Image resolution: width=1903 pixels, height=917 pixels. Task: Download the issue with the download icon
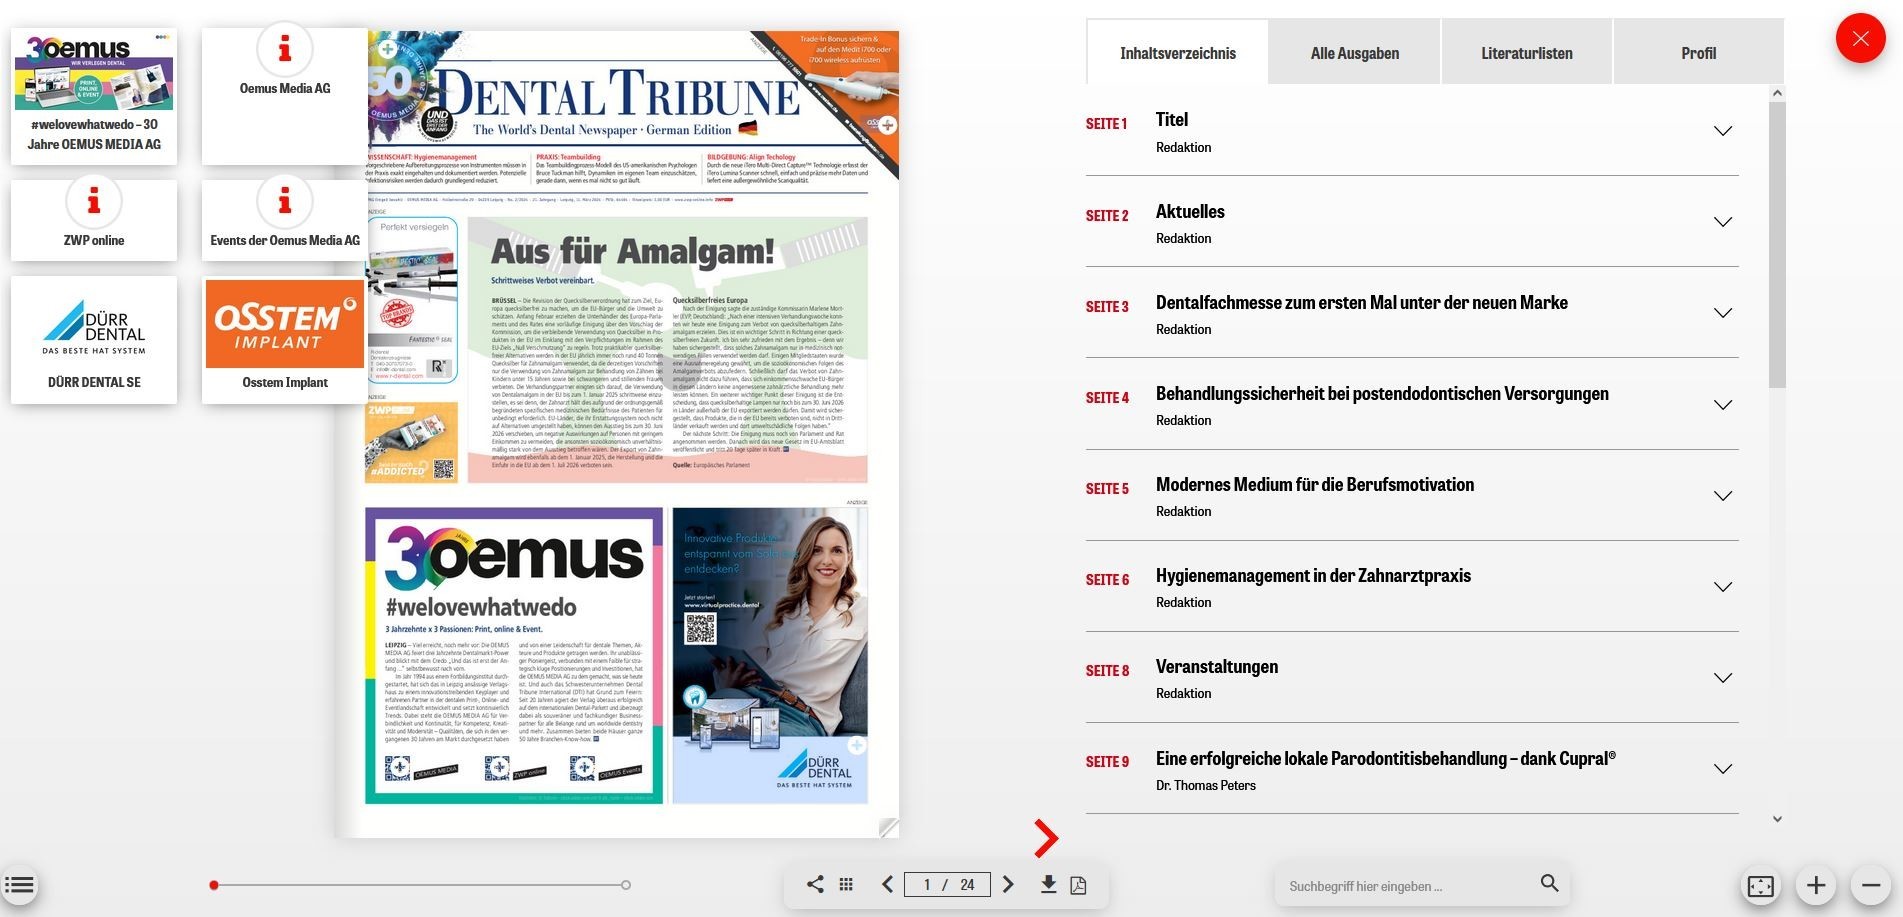coord(1048,884)
